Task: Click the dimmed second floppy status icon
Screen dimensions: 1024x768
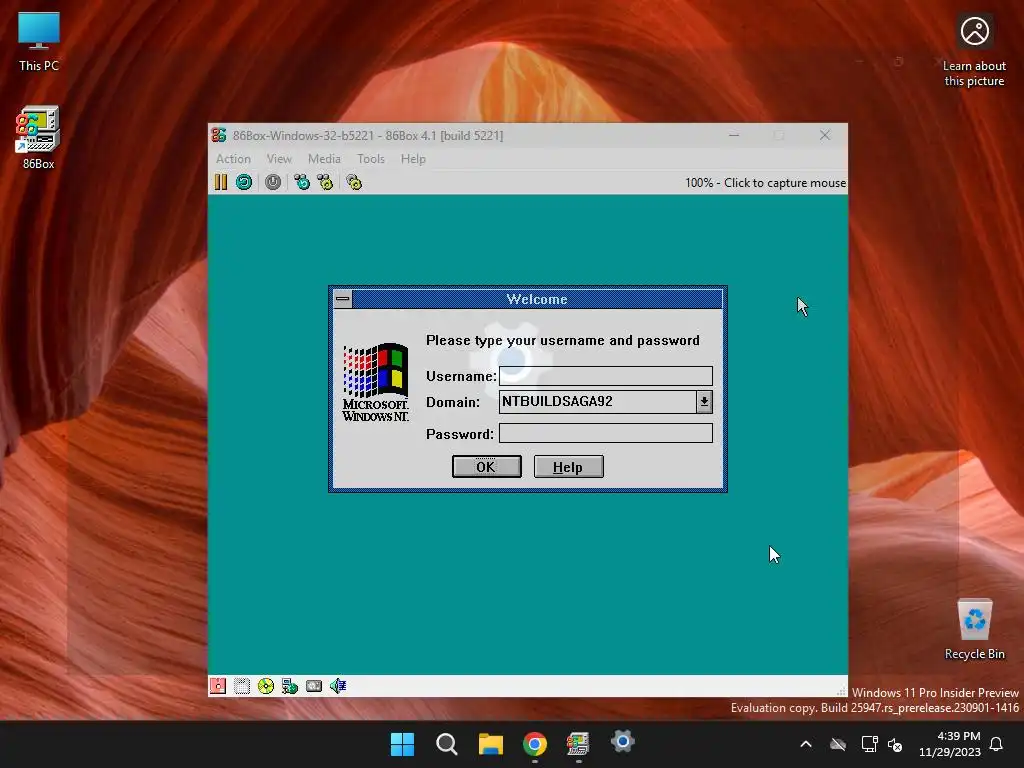Action: click(242, 686)
